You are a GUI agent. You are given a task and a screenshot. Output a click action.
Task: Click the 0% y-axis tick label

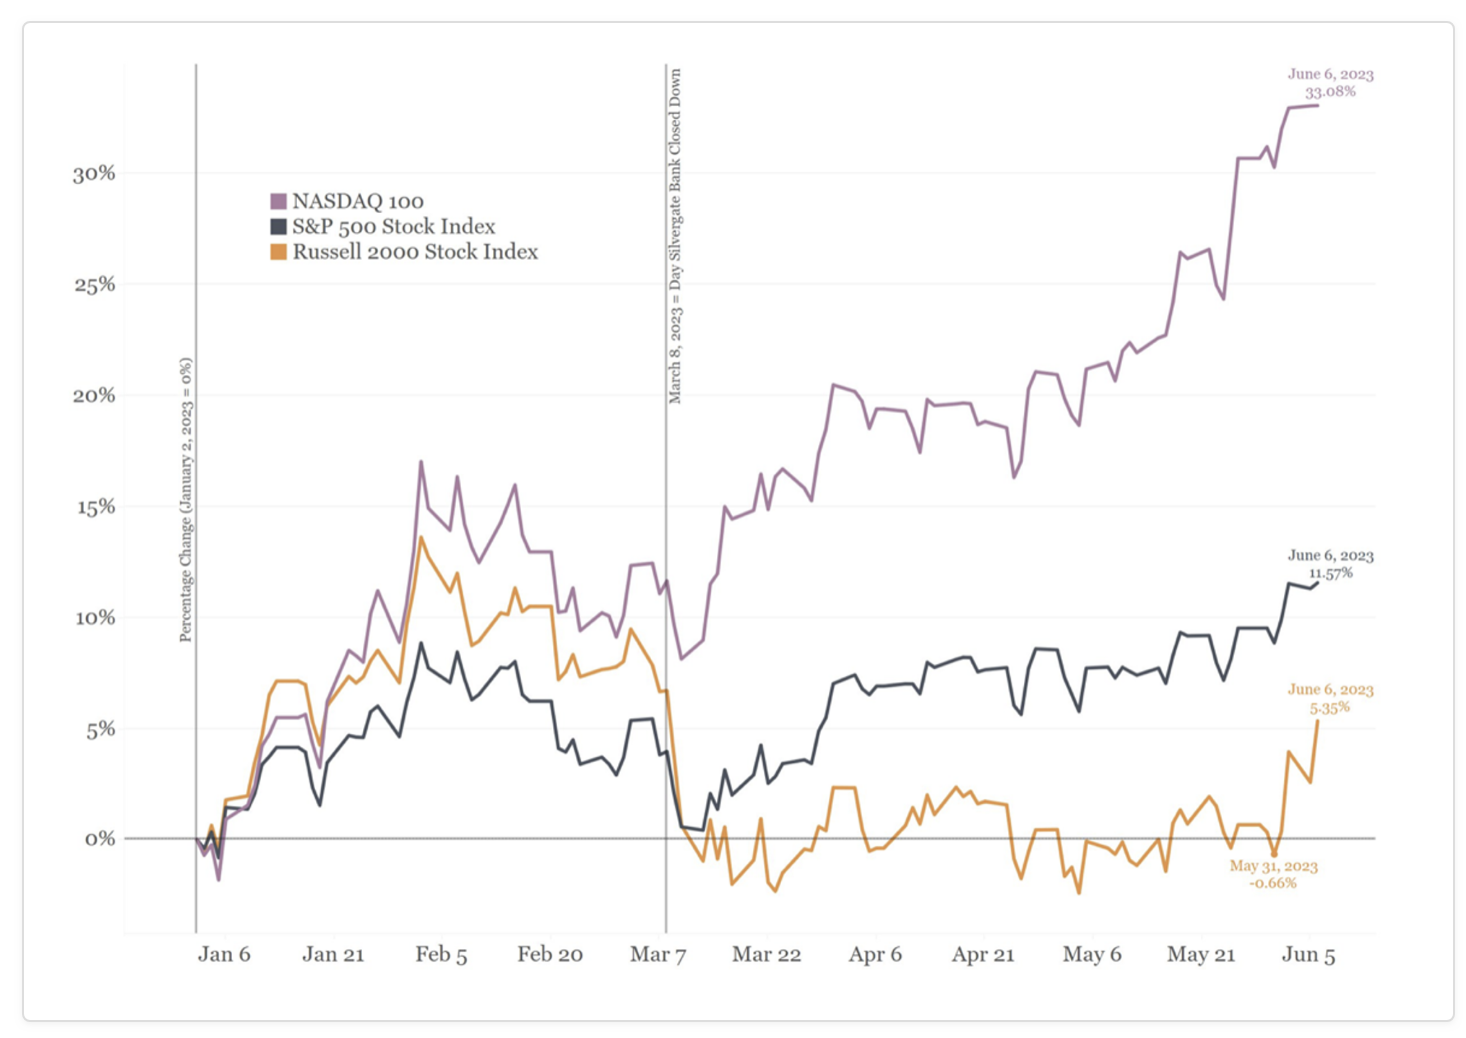pyautogui.click(x=99, y=839)
